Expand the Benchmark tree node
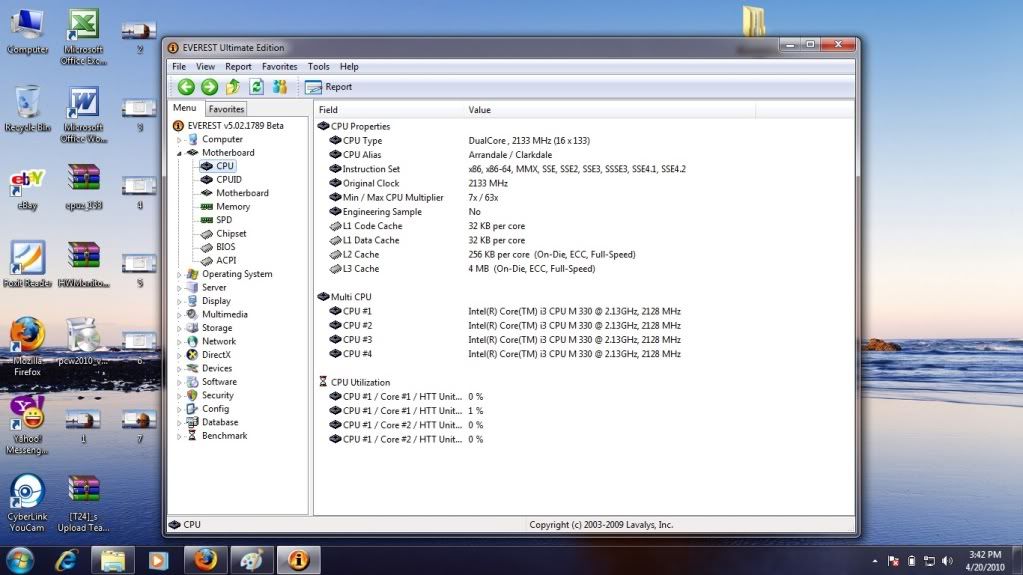This screenshot has height=575, width=1023. [x=179, y=436]
